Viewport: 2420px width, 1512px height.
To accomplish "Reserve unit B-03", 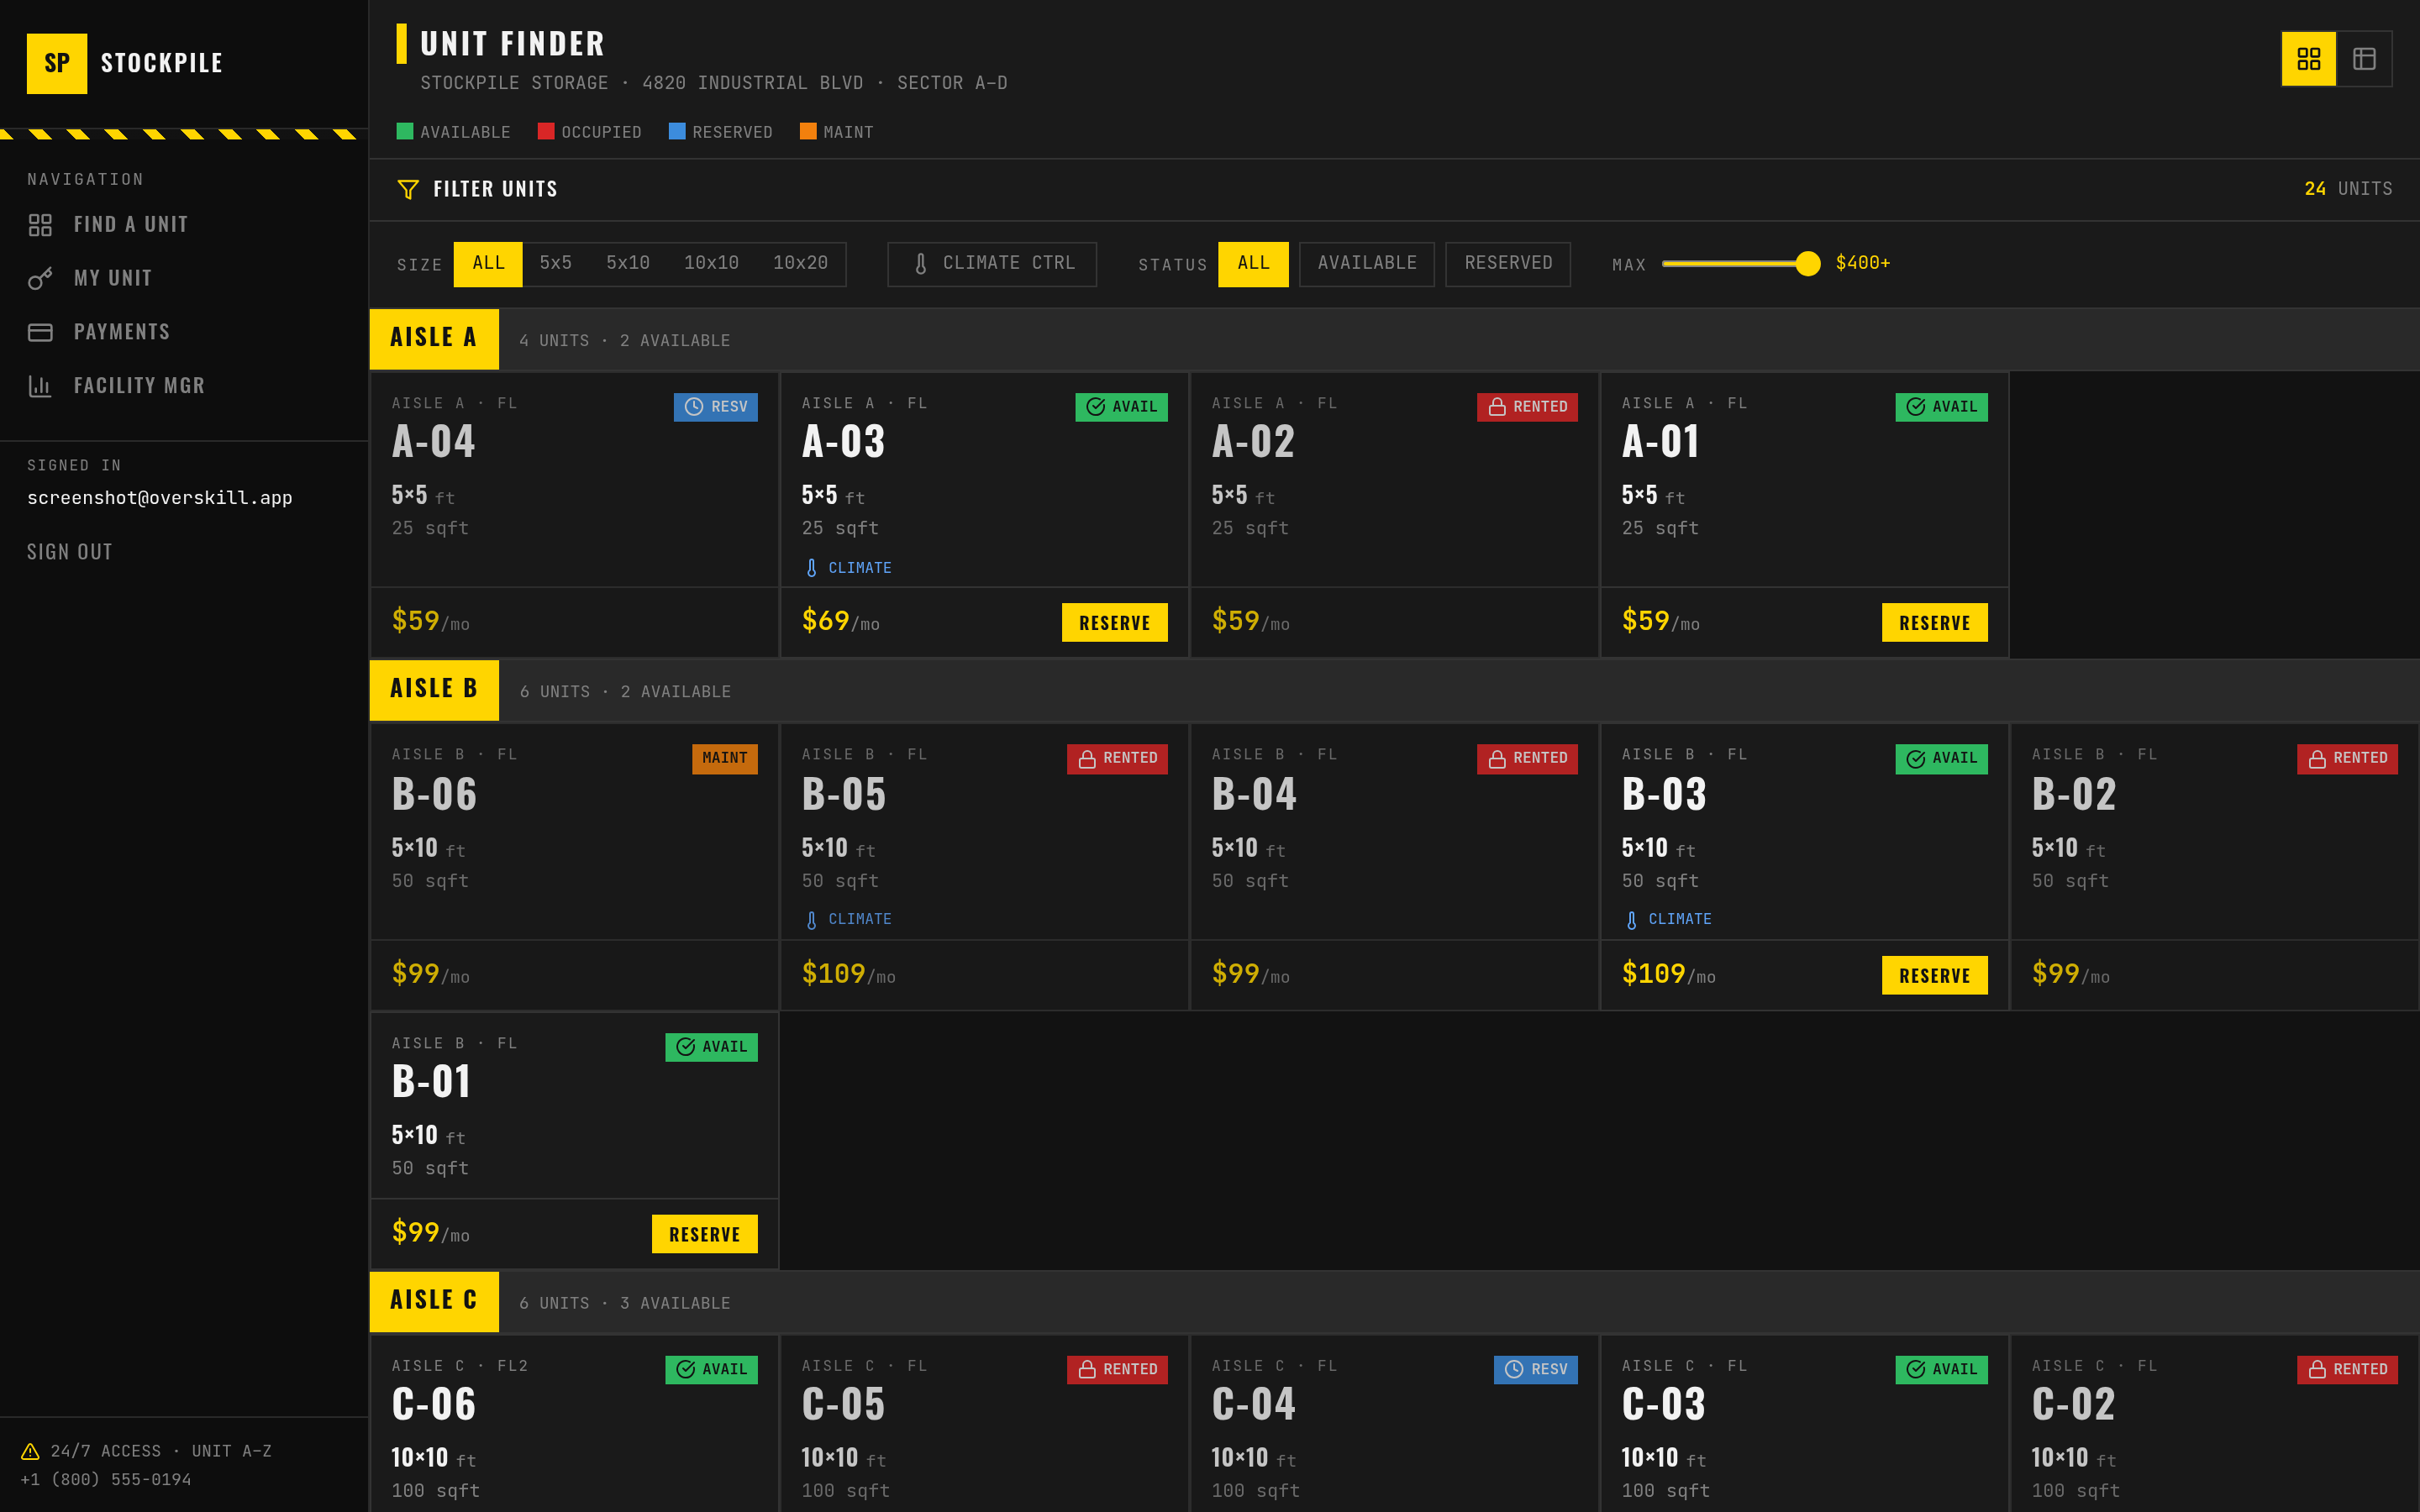I will (1934, 976).
